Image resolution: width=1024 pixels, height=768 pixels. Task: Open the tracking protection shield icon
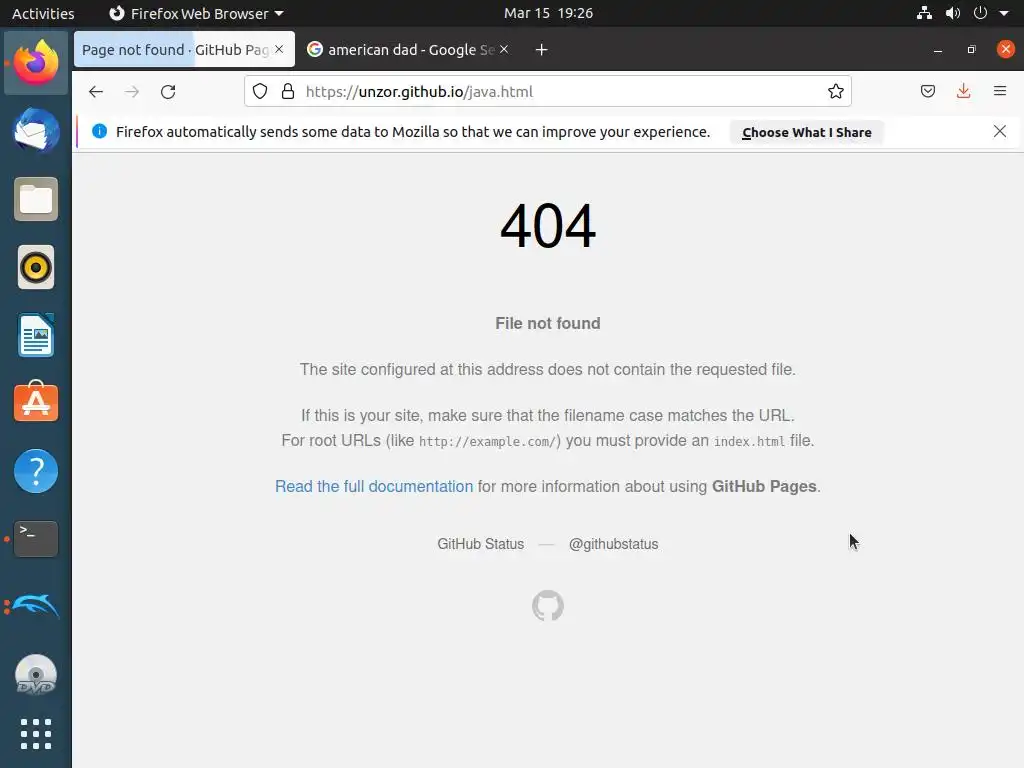pos(260,91)
